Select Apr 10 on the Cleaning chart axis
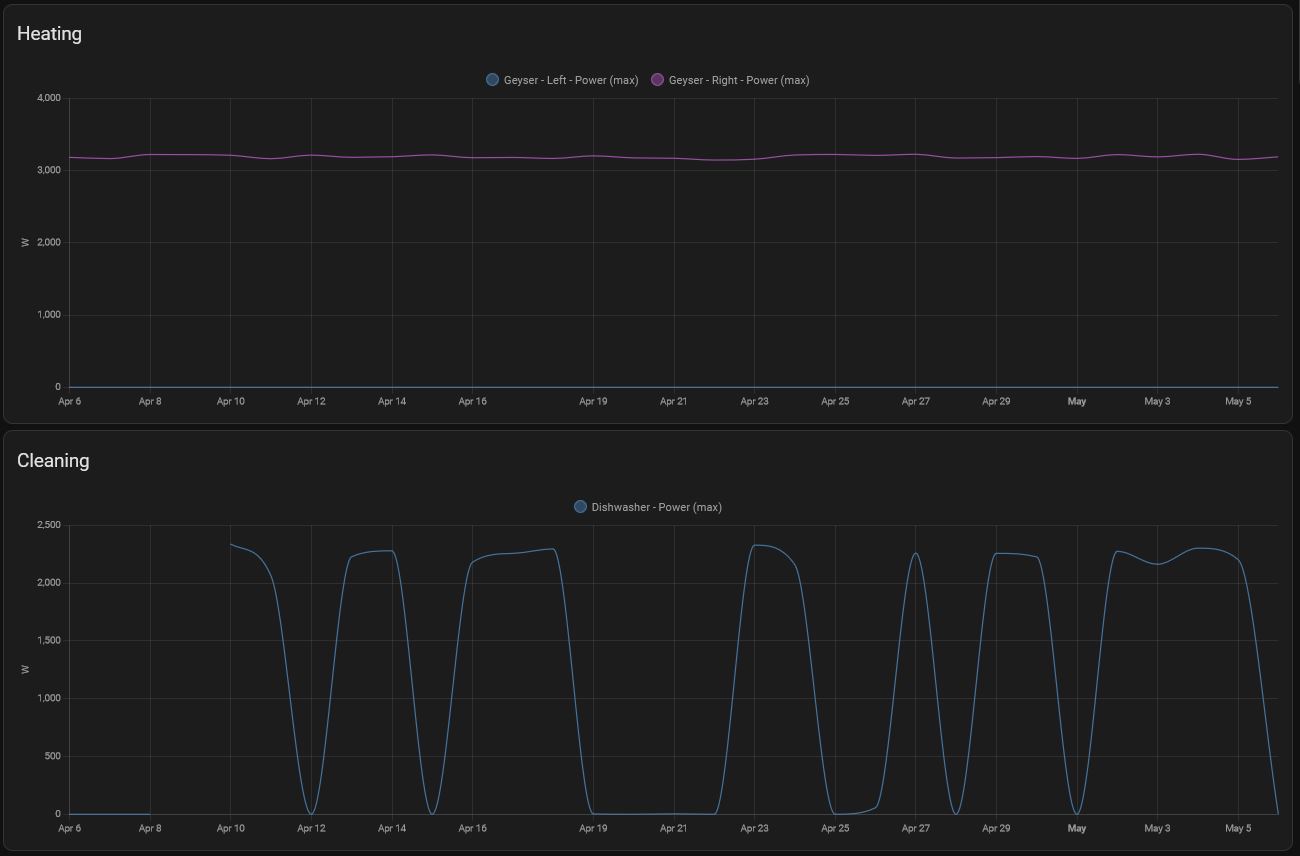Image resolution: width=1300 pixels, height=856 pixels. [230, 829]
